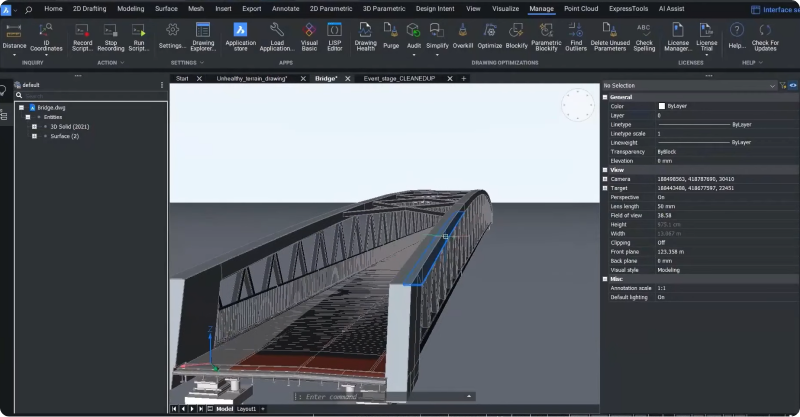Collapse the General properties section
This screenshot has height=417, width=800.
point(605,97)
